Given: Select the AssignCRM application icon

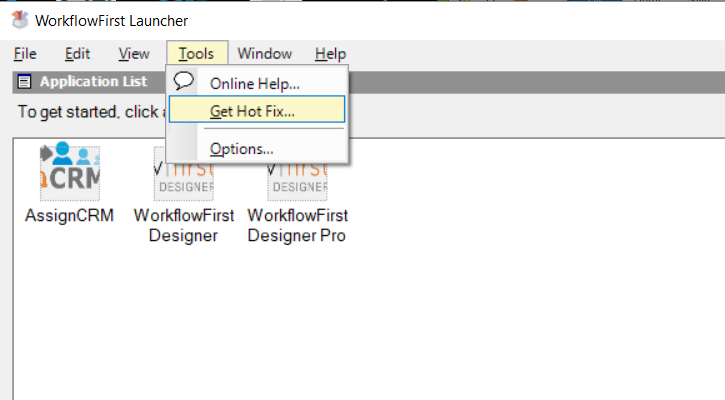Looking at the screenshot, I should 70,171.
